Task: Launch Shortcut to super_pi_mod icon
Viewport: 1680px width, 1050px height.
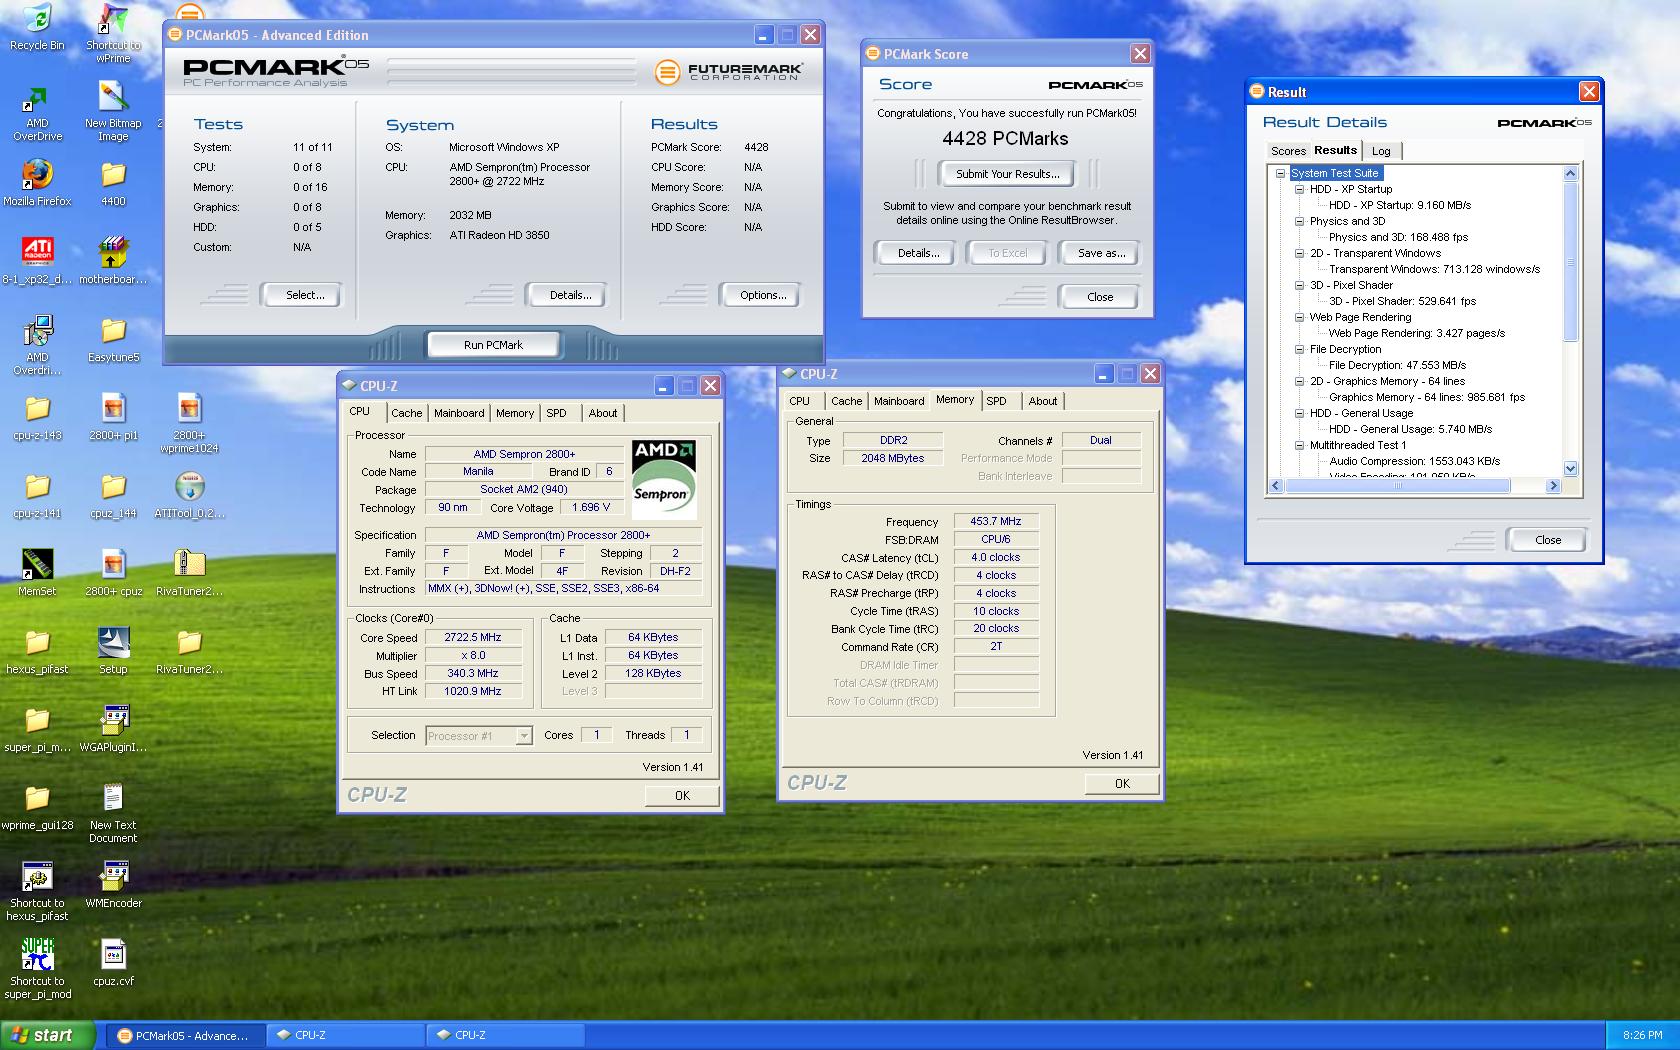Action: point(37,969)
